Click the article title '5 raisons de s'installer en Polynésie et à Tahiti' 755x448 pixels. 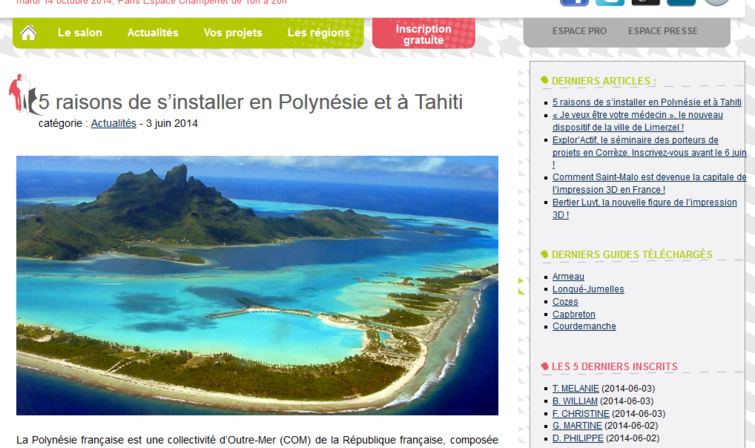250,102
